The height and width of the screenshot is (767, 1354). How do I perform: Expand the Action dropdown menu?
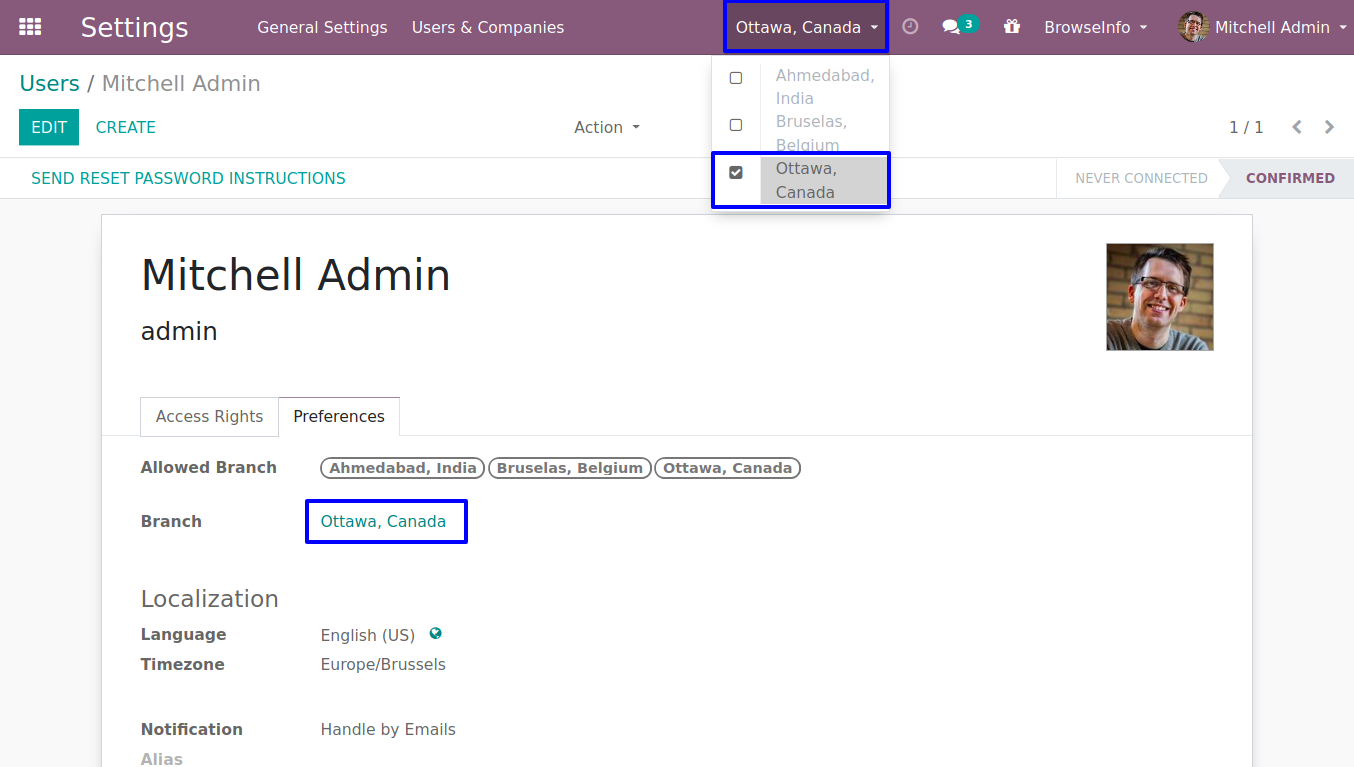pyautogui.click(x=606, y=127)
